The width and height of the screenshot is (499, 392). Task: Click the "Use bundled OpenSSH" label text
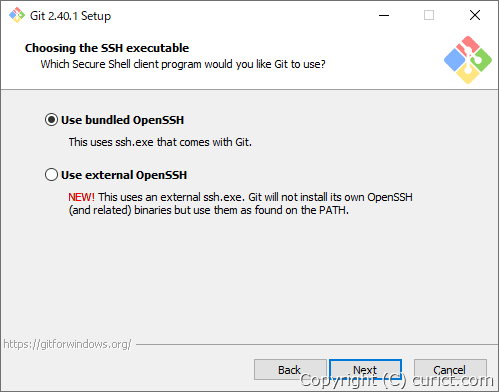(122, 120)
